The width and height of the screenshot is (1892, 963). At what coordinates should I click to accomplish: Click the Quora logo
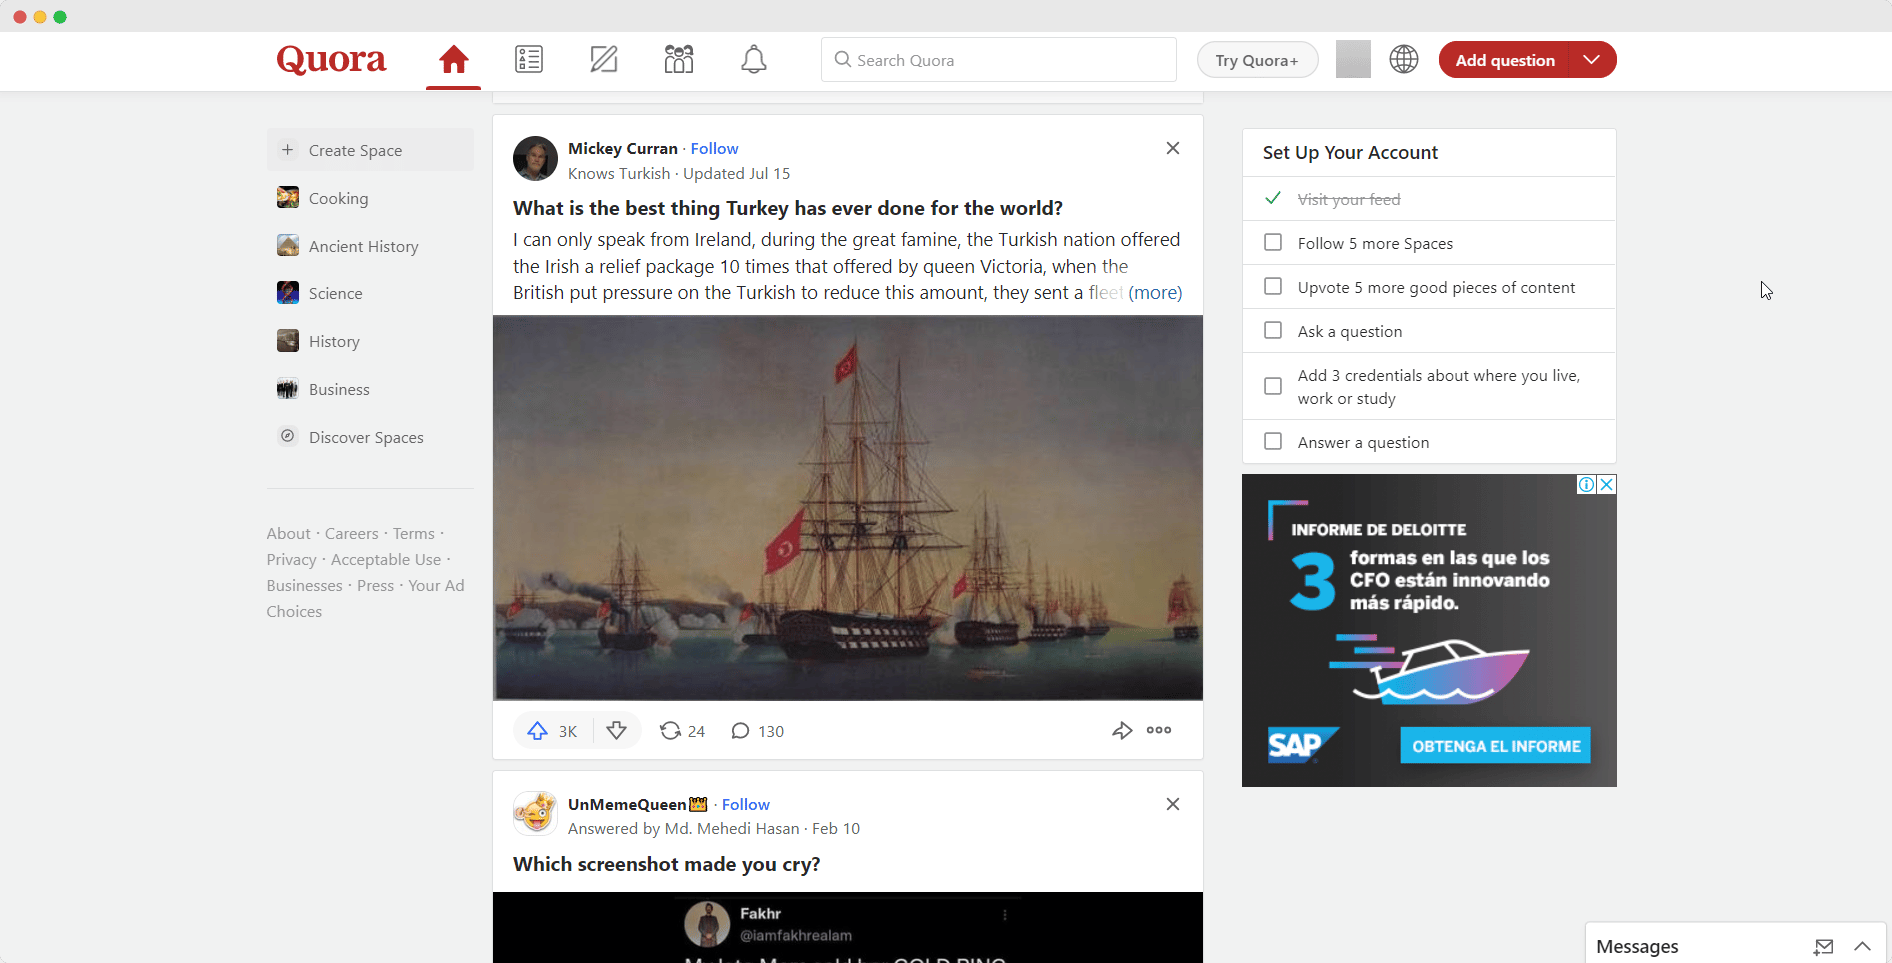click(x=331, y=60)
